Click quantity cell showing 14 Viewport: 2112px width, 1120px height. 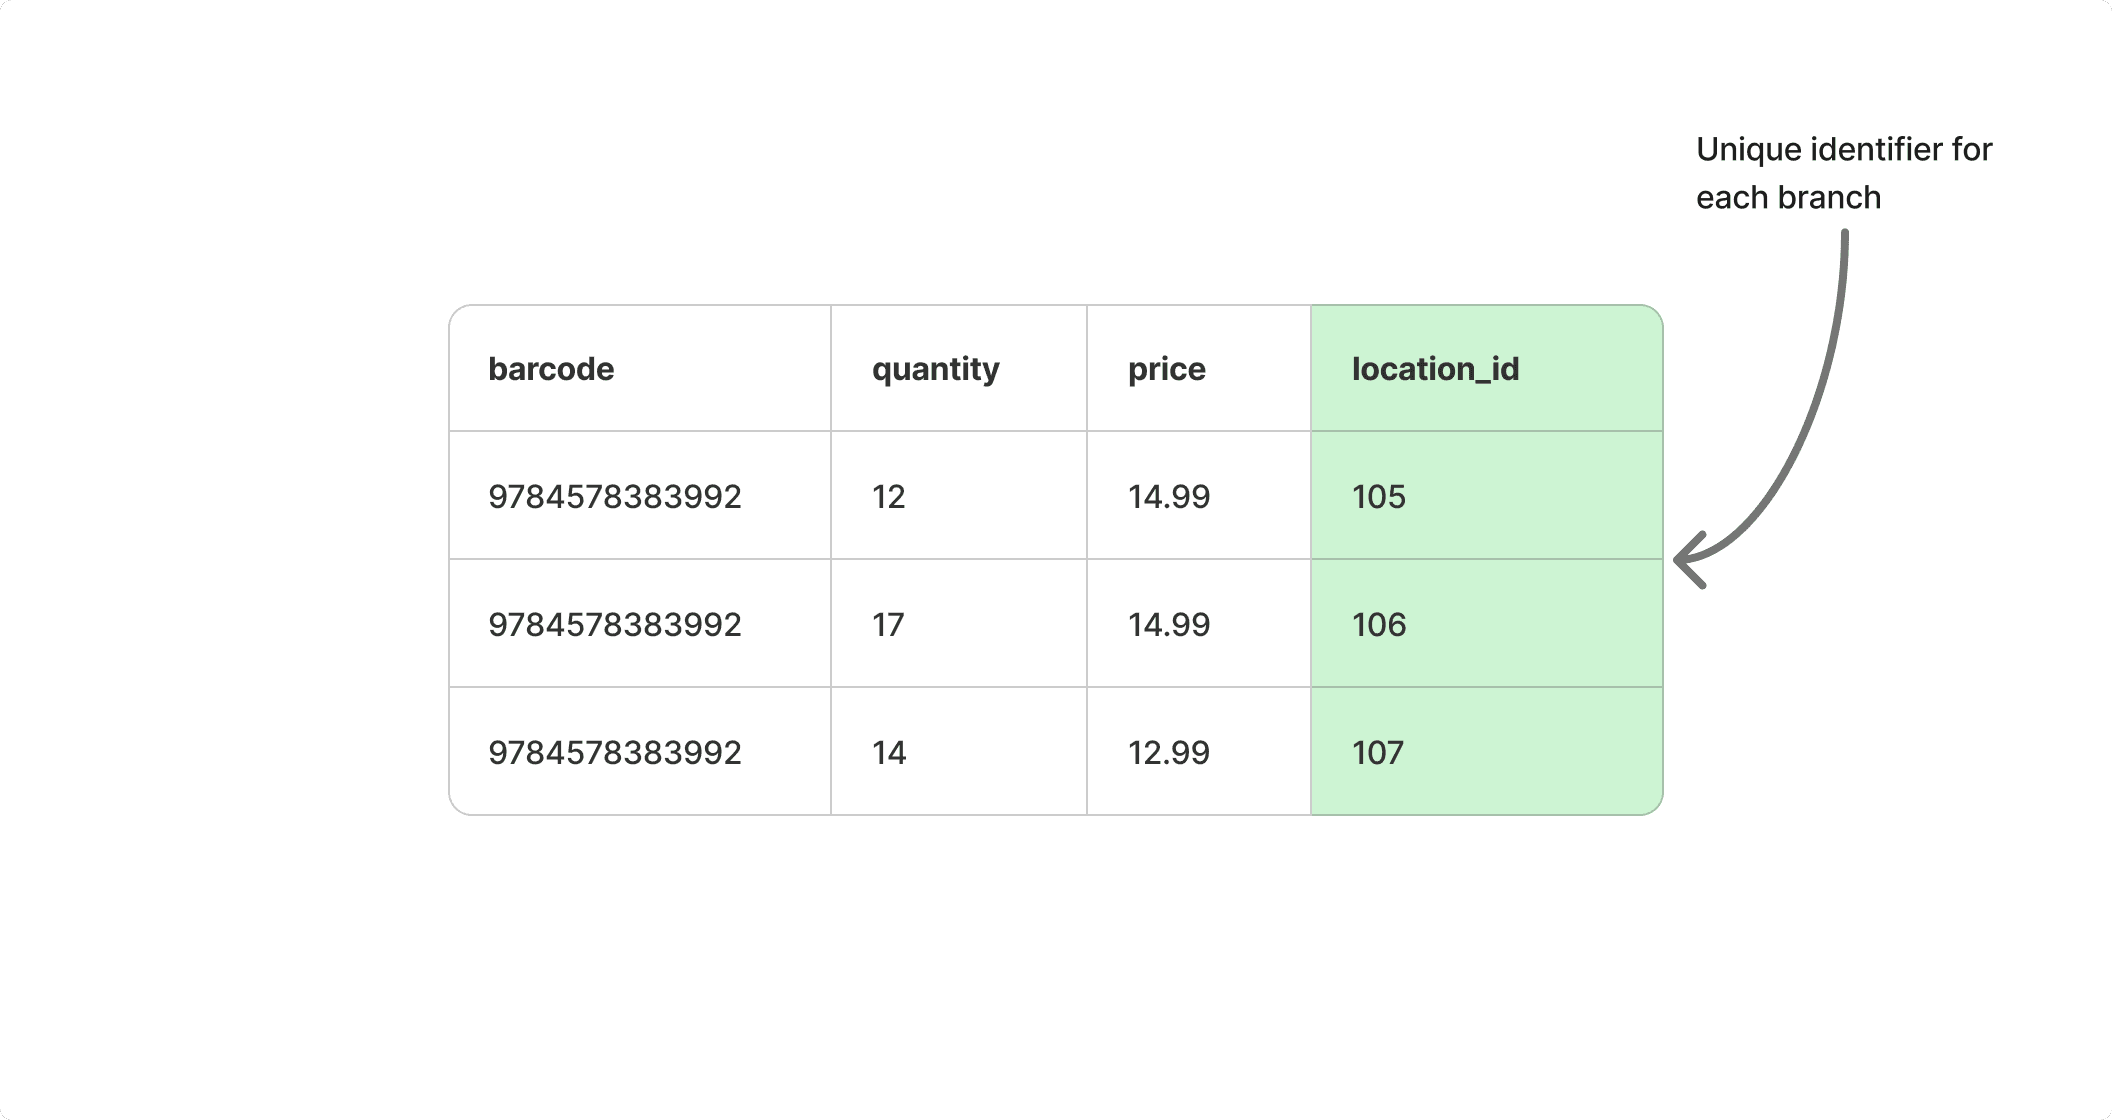pos(888,753)
